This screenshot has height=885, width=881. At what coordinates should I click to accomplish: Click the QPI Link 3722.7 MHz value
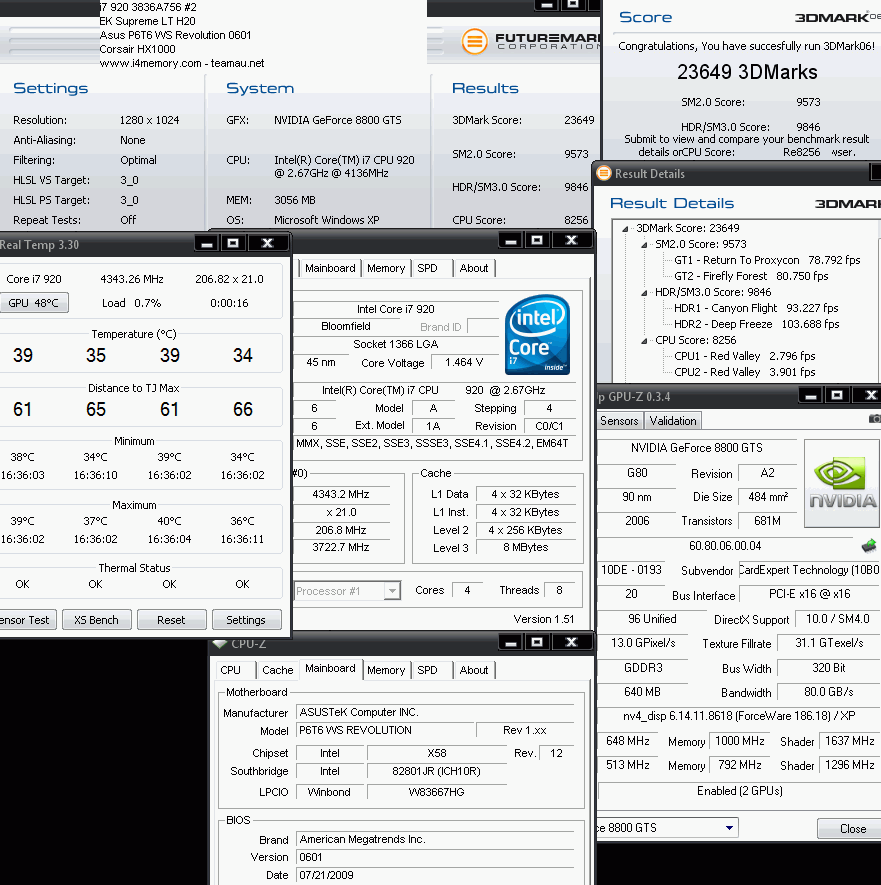click(x=341, y=547)
